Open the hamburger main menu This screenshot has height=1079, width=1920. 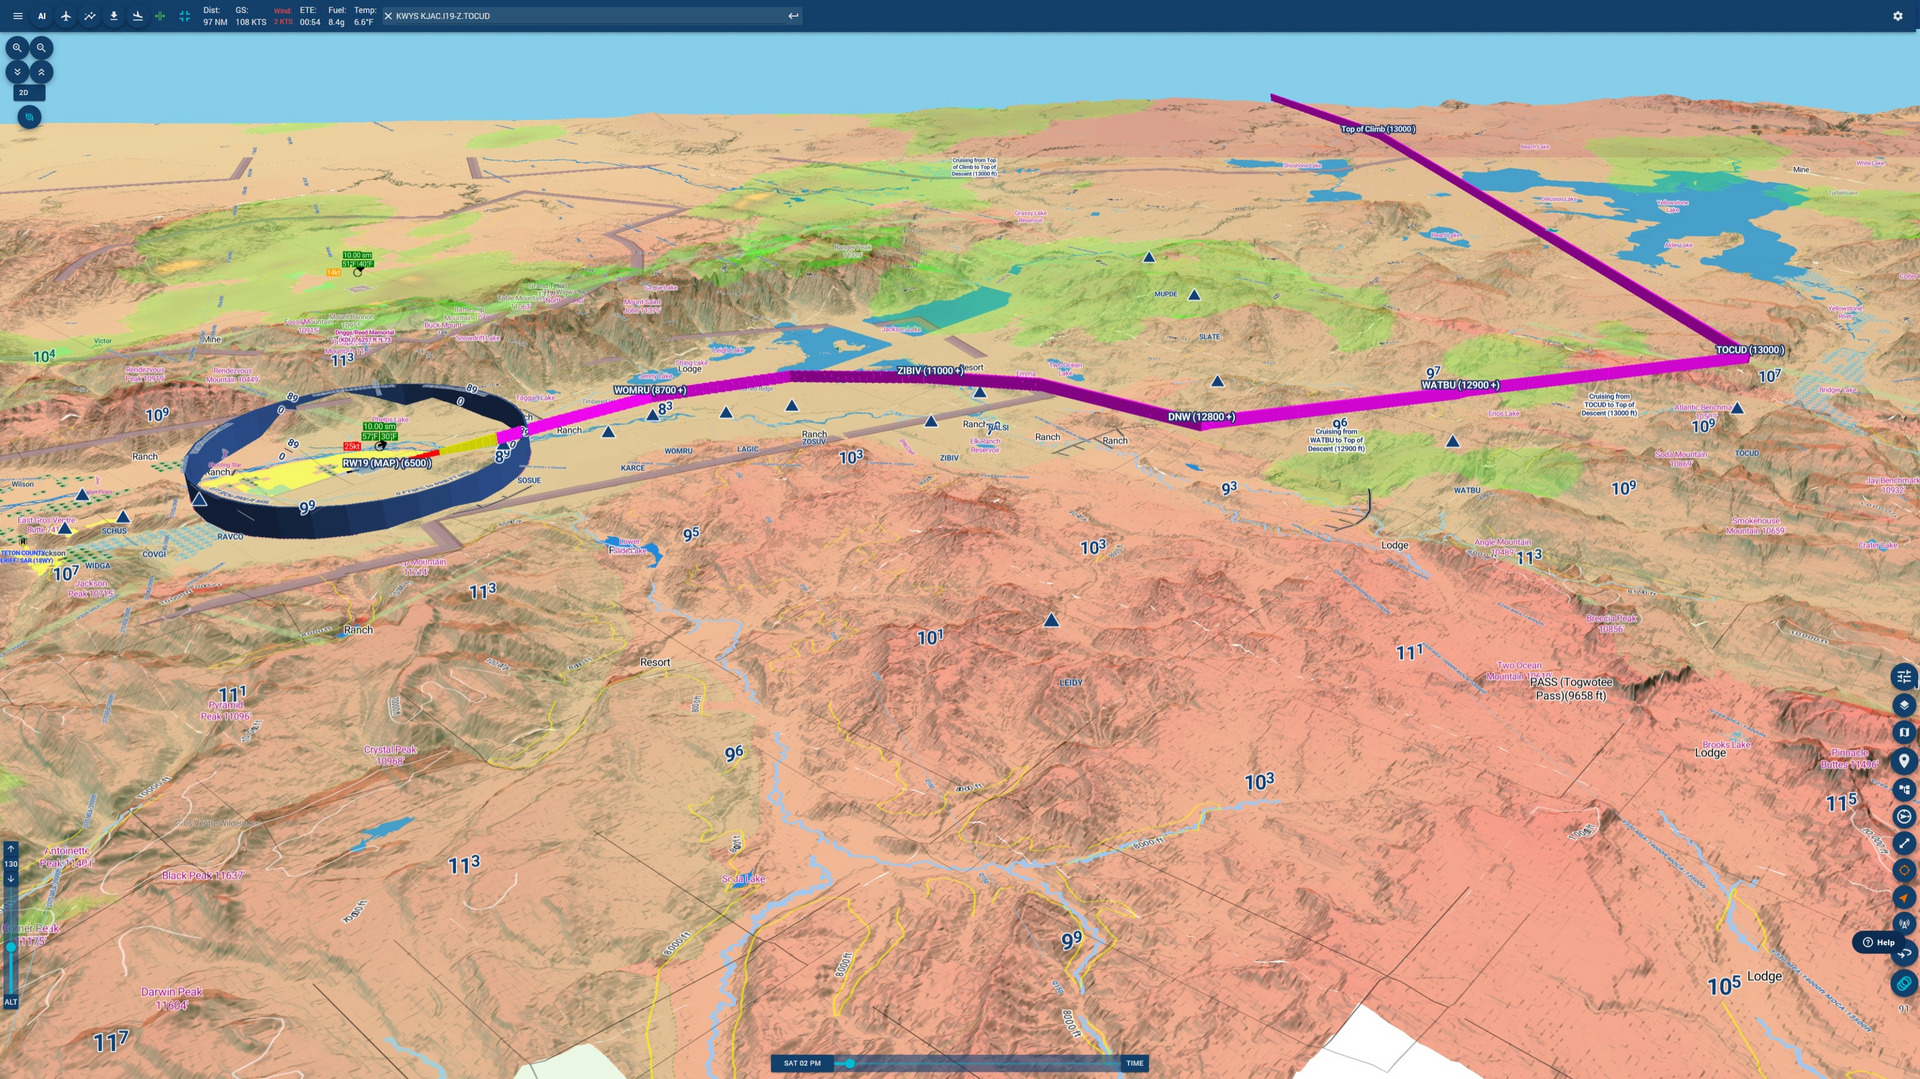[17, 16]
